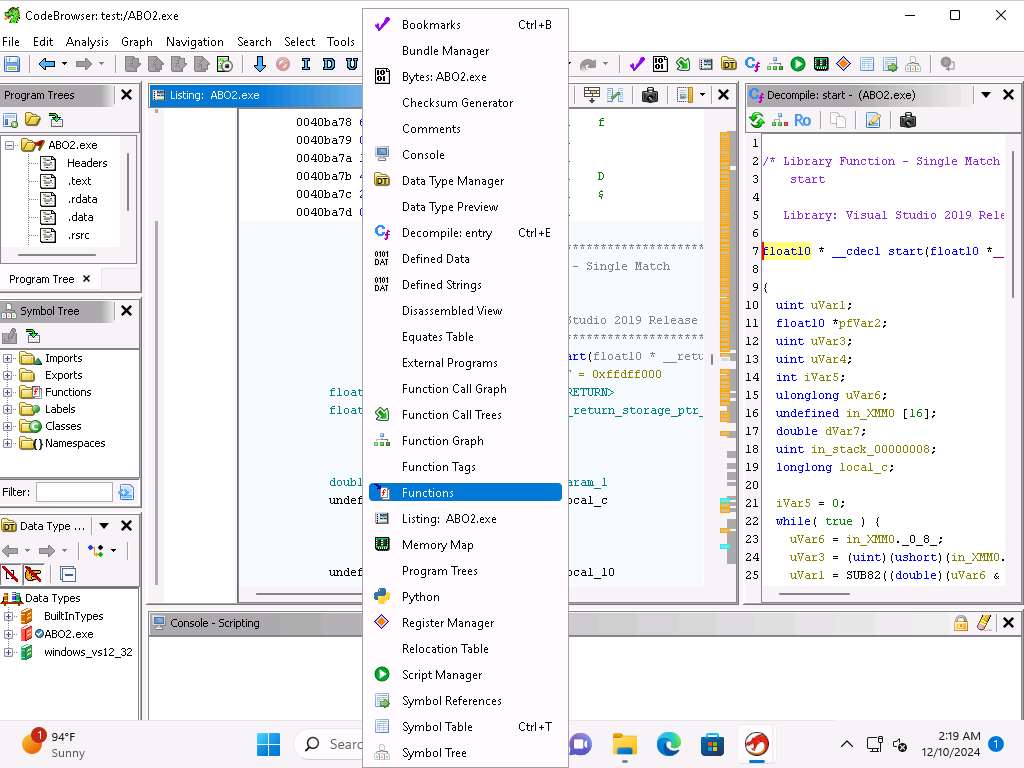The image size is (1024, 768).
Task: Open the Decompile panel dropdown menu arrow
Action: click(985, 95)
